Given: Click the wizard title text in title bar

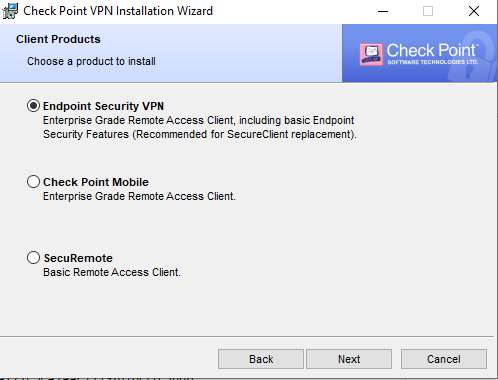Looking at the screenshot, I should click(x=118, y=11).
